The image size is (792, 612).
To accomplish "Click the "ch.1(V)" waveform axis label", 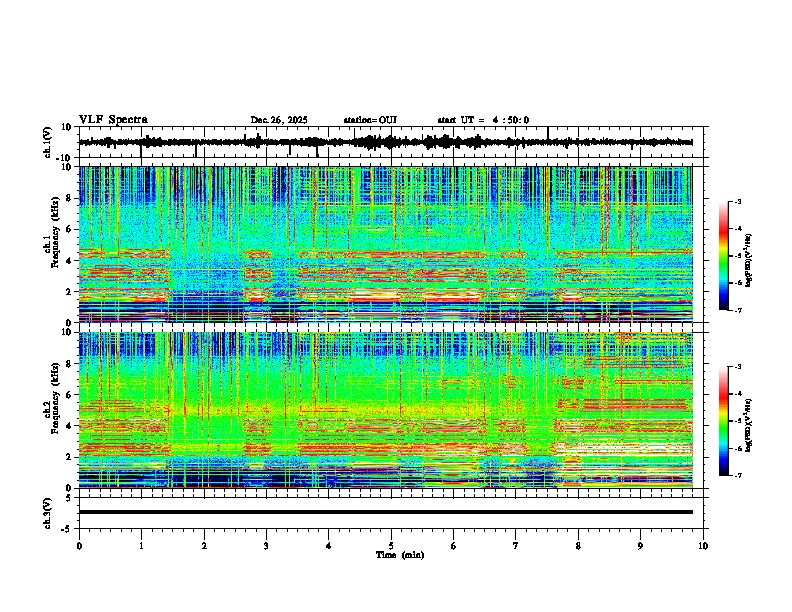I will (x=48, y=142).
